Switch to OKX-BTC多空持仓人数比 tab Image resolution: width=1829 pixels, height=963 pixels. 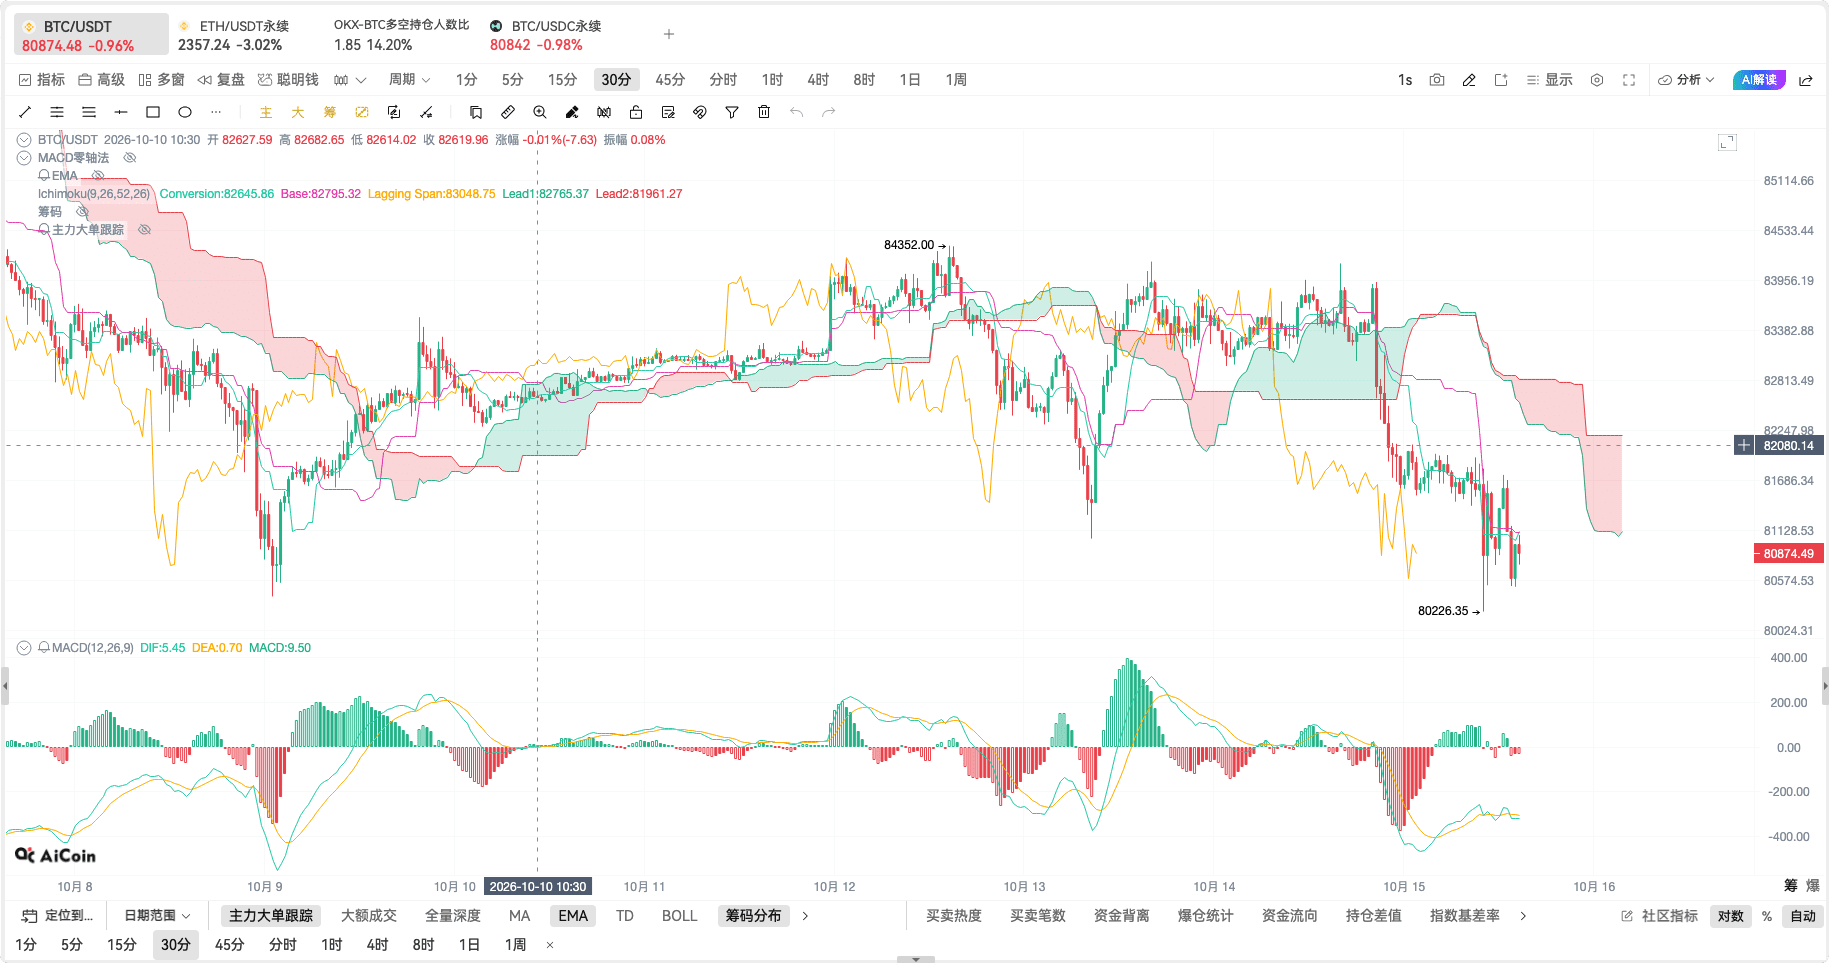click(401, 35)
